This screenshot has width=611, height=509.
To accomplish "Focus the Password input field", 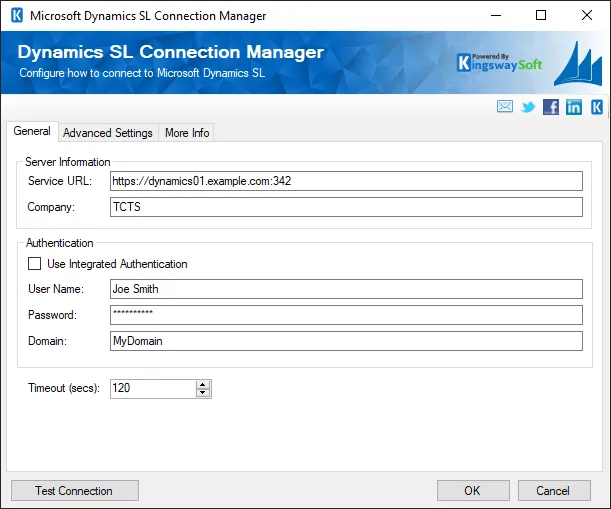I will pyautogui.click(x=345, y=315).
